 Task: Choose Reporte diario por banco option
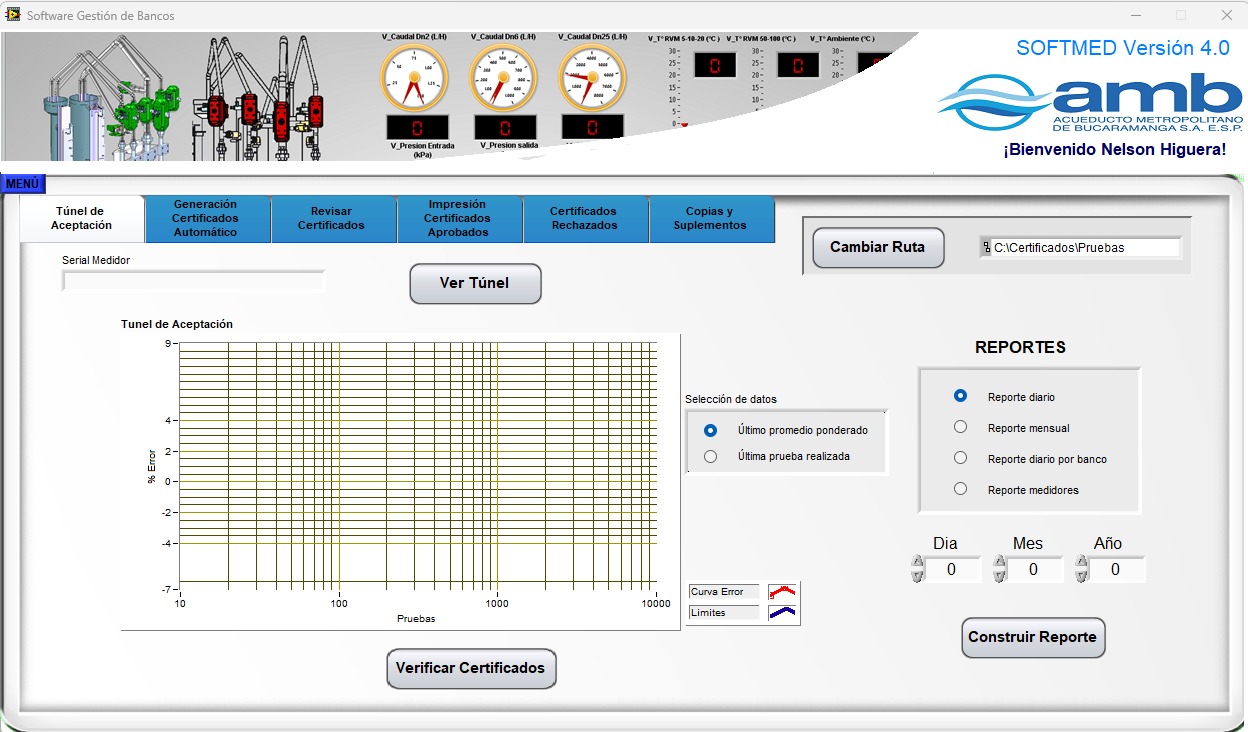960,458
